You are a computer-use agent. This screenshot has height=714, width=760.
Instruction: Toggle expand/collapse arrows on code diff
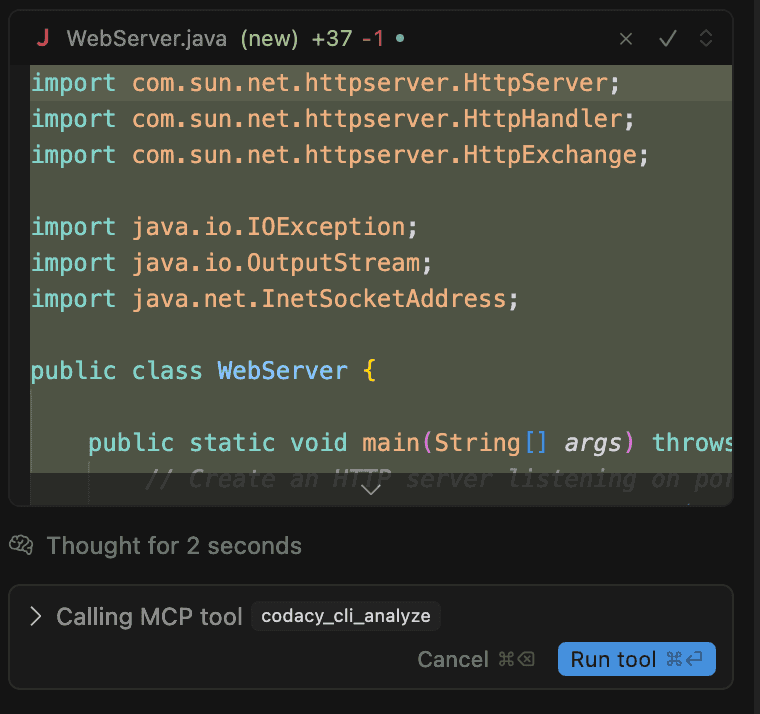point(706,38)
